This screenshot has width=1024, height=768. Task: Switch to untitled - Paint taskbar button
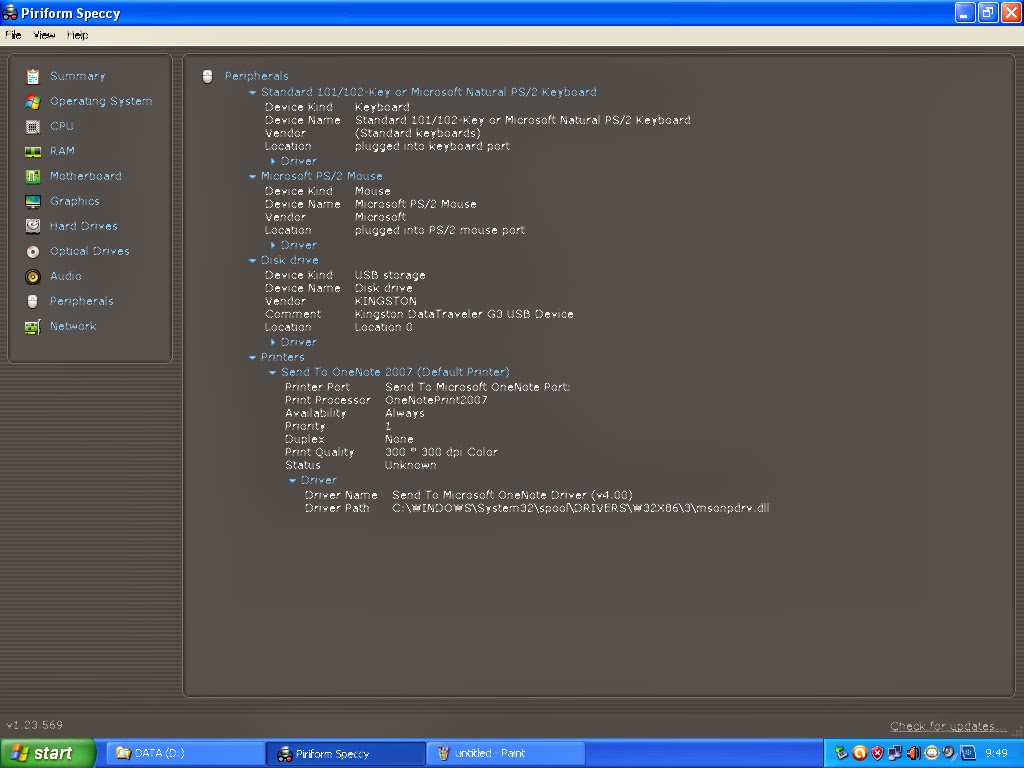click(505, 753)
